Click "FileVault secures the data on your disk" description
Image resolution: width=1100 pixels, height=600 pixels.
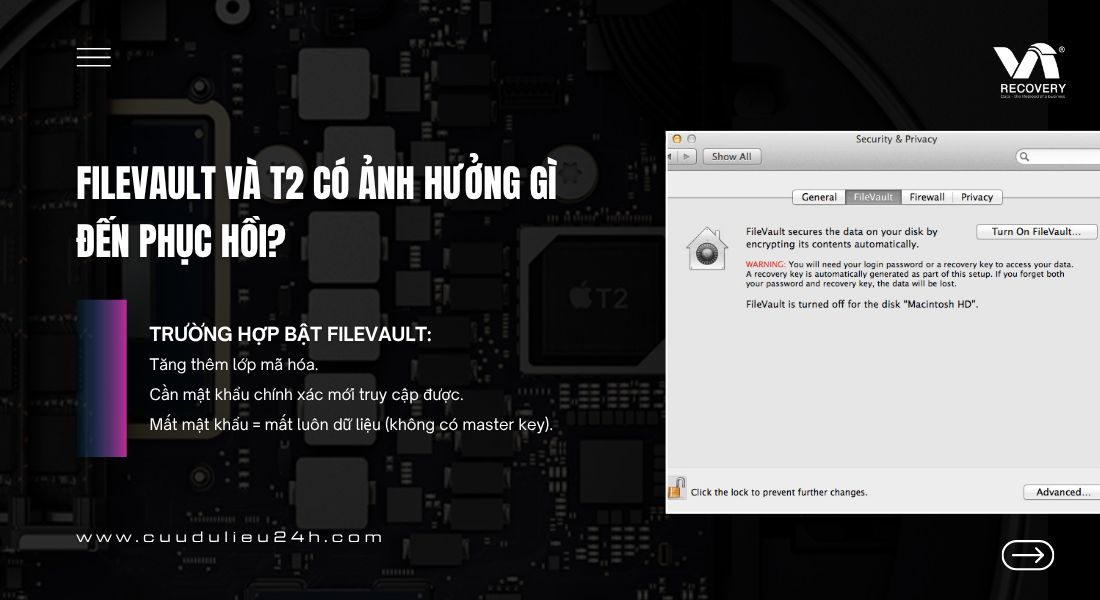[x=841, y=238]
